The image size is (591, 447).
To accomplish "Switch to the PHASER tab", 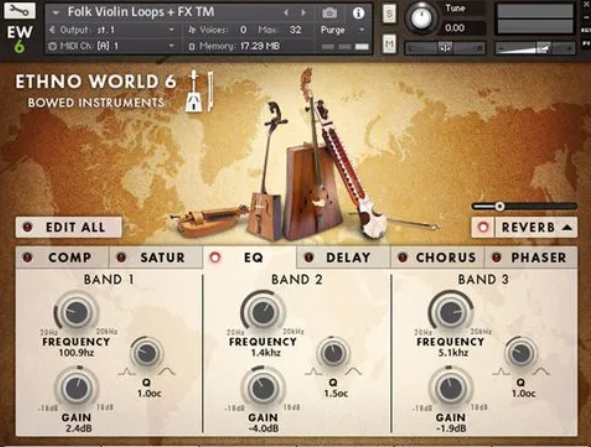I will point(530,257).
